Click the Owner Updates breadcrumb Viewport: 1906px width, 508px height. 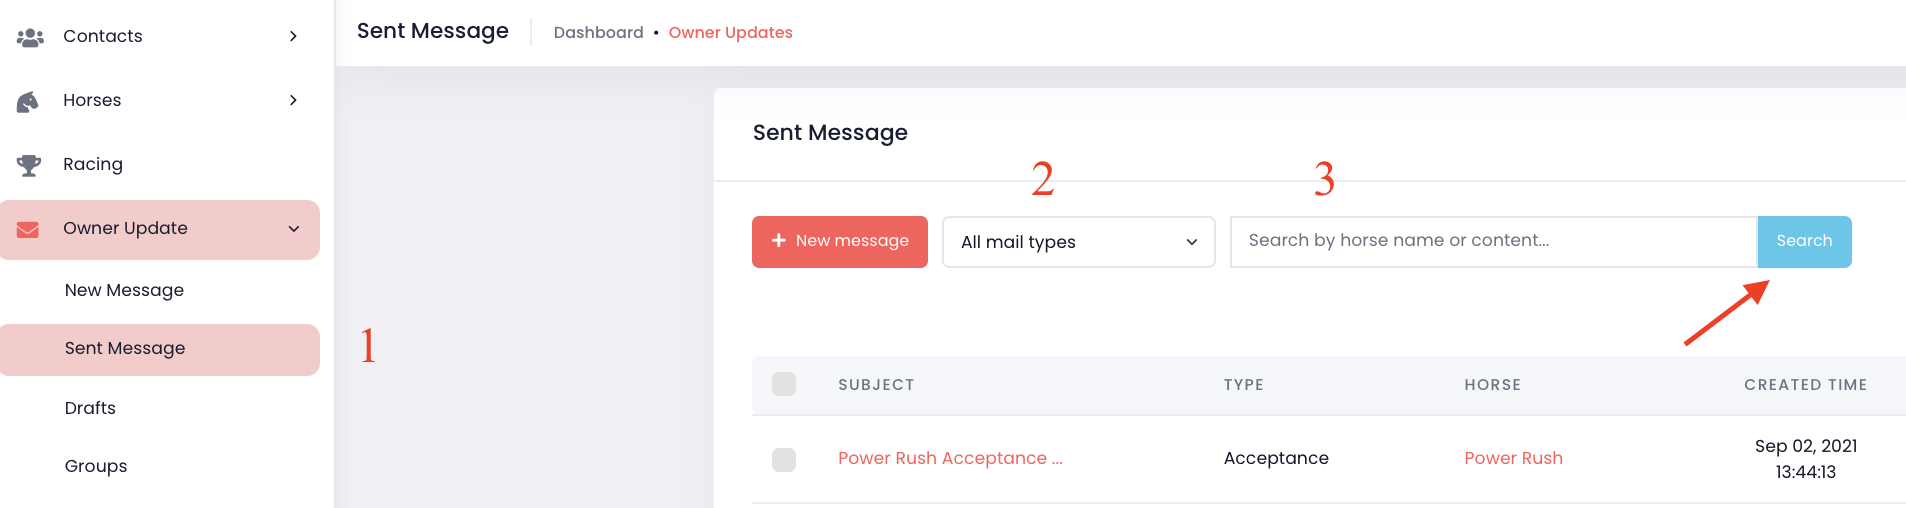pyautogui.click(x=730, y=33)
